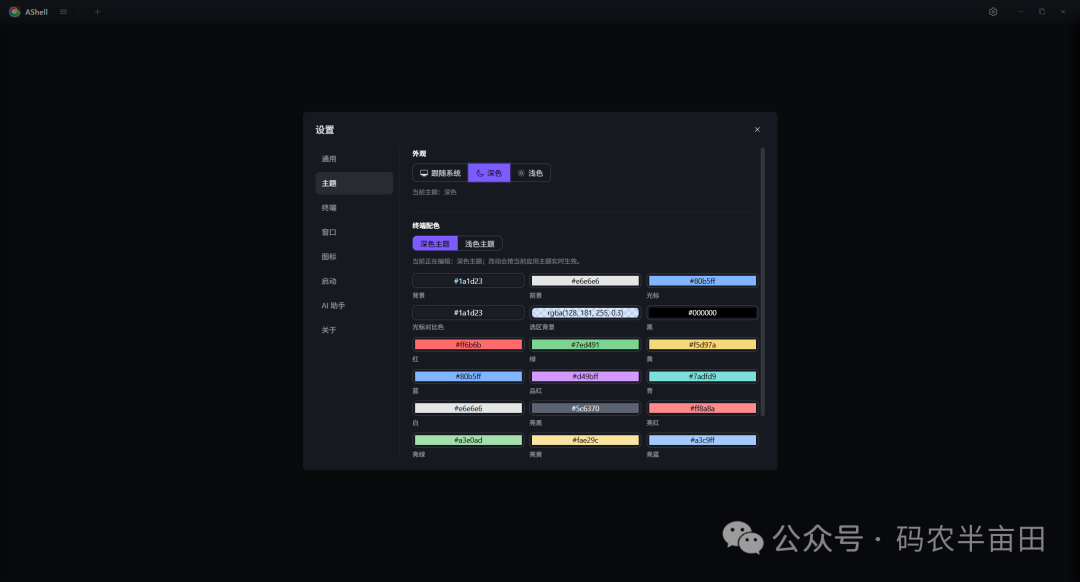Maximize the AShell window

(x=1042, y=12)
